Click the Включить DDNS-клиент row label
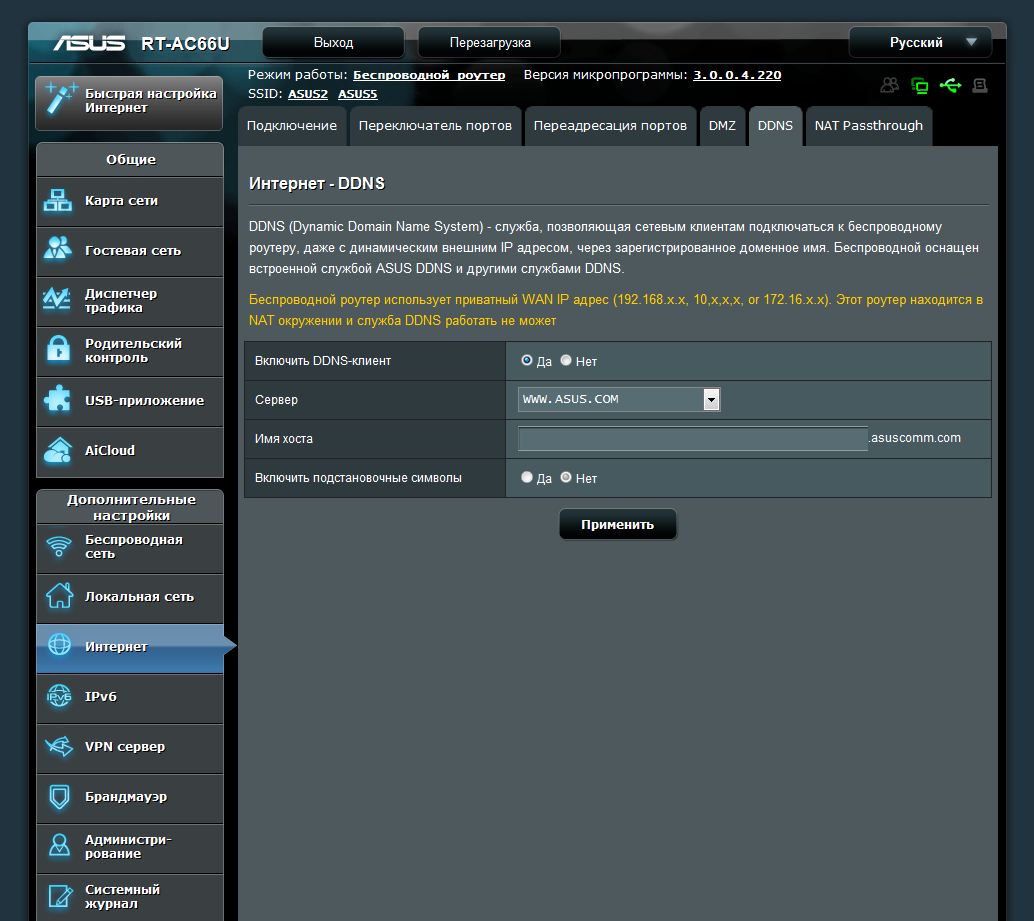1034x921 pixels. [x=322, y=361]
